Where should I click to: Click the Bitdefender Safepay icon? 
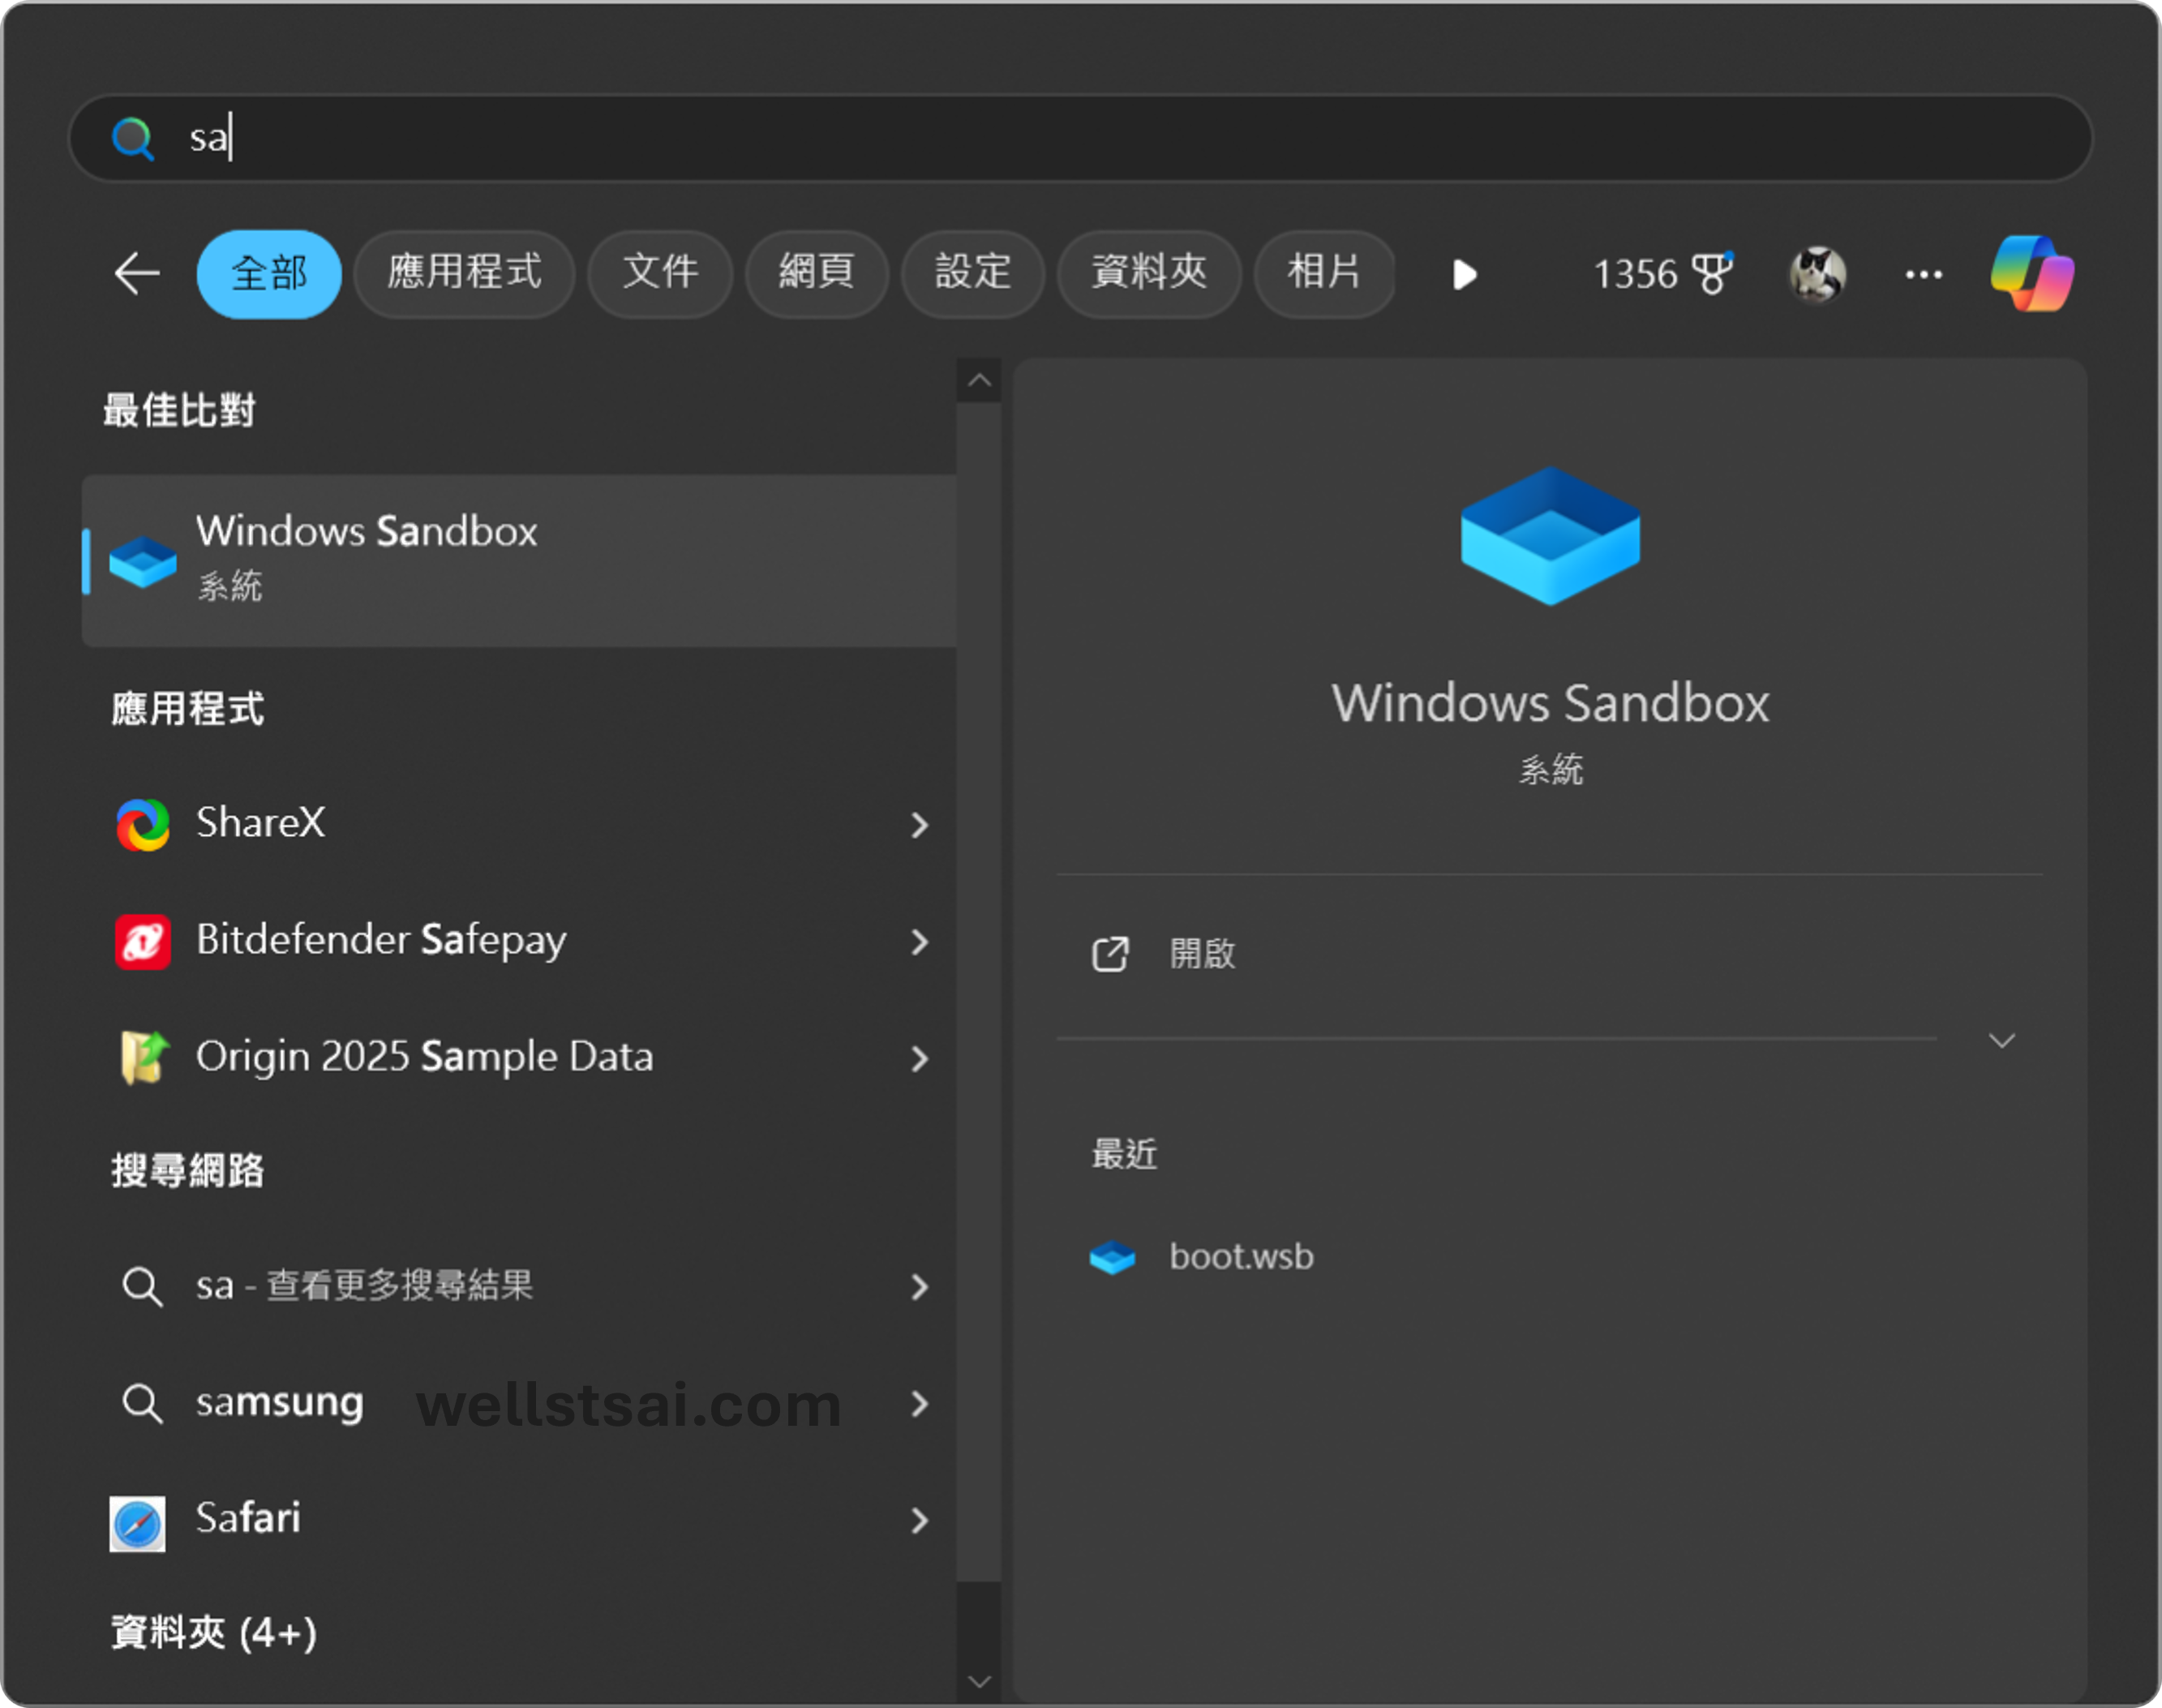click(x=142, y=941)
